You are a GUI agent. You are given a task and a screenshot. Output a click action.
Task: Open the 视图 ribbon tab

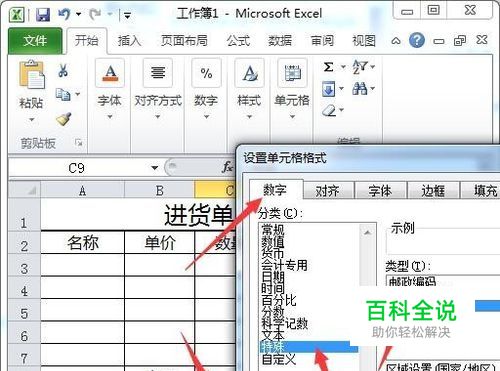click(x=364, y=41)
